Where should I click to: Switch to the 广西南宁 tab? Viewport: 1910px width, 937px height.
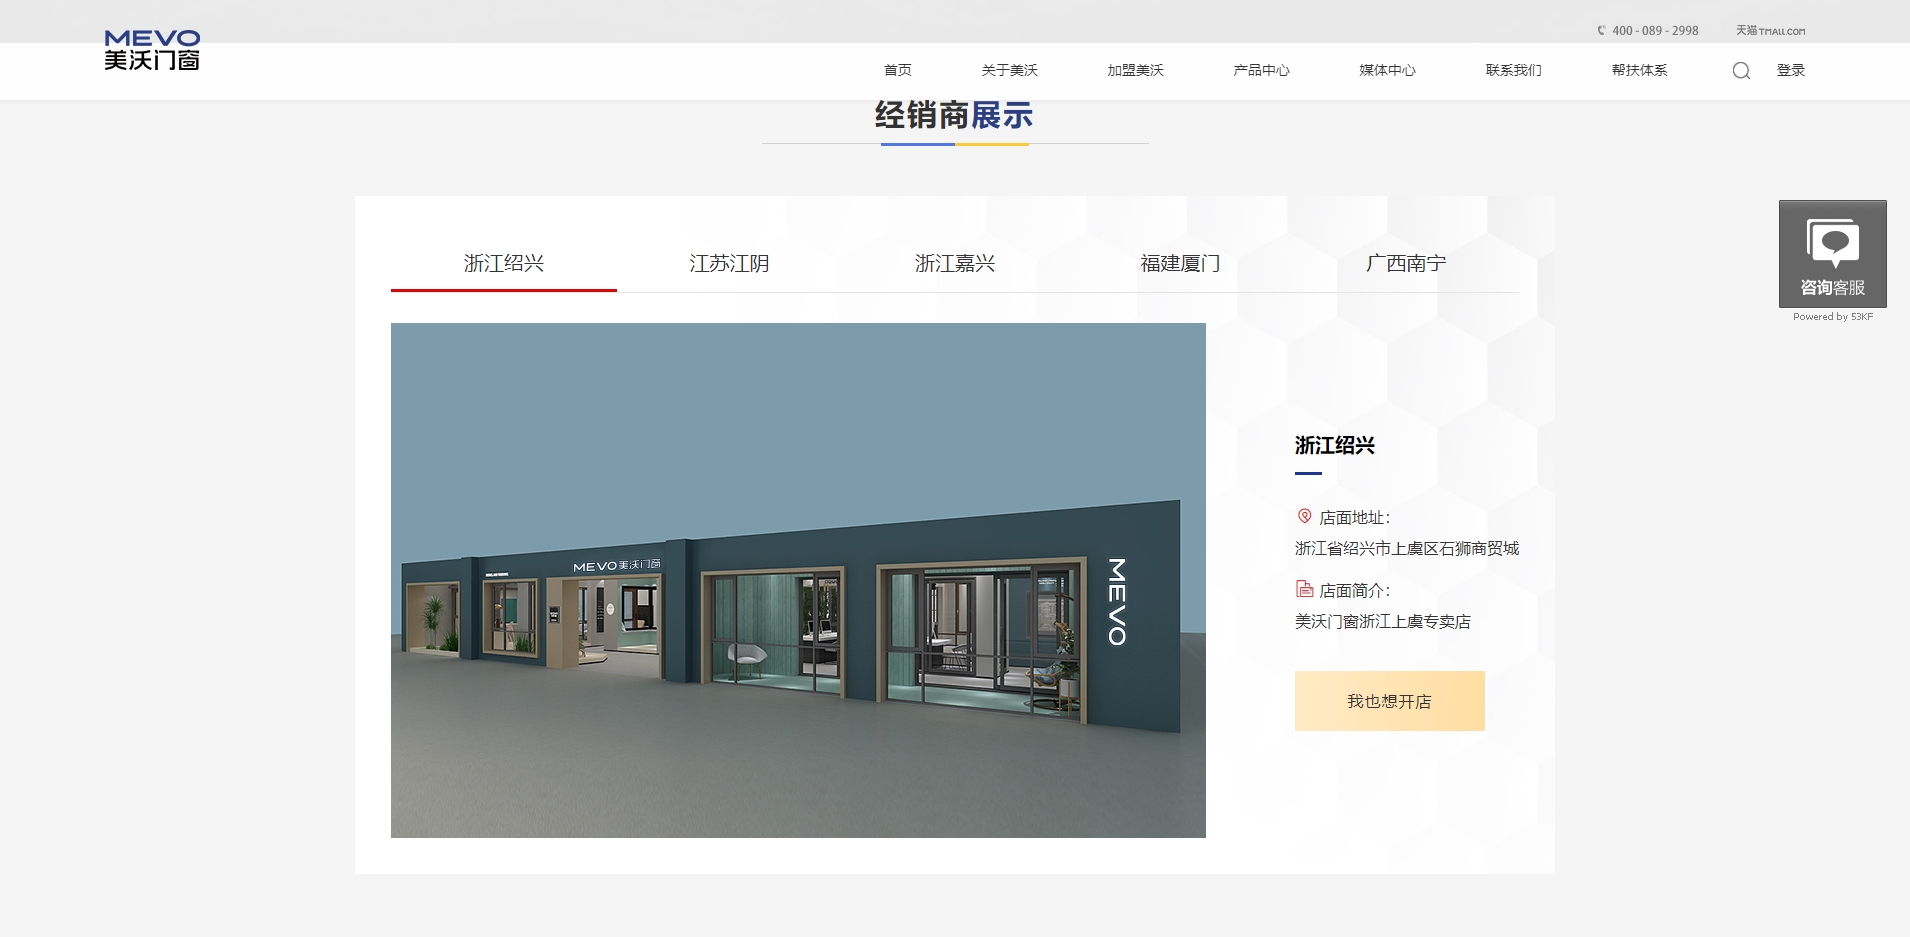tap(1406, 263)
